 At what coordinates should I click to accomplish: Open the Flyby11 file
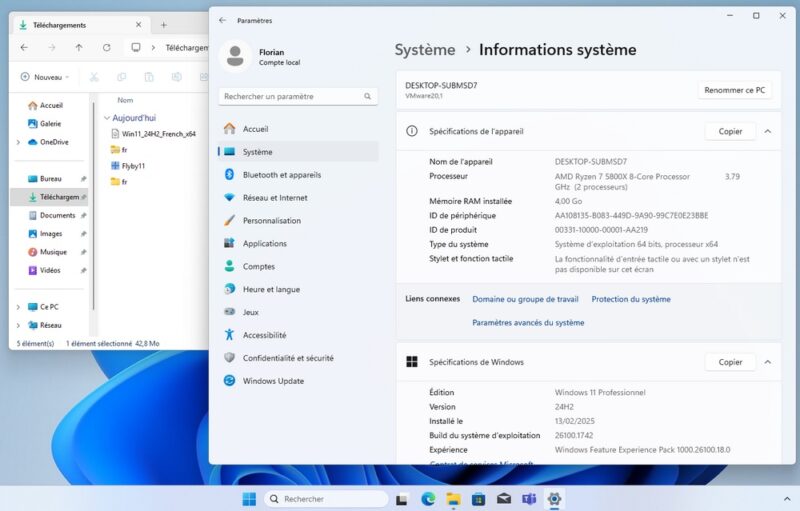click(133, 166)
